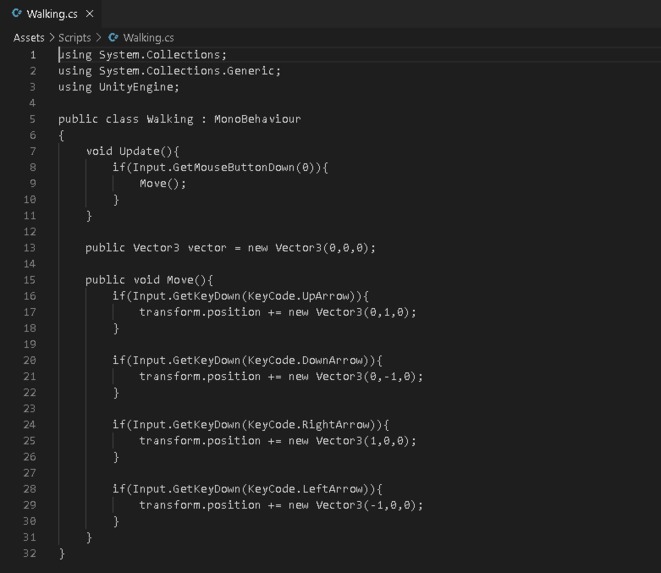Viewport: 661px width, 573px height.
Task: Click 'public void Move(){' text
Action: [x=149, y=280]
